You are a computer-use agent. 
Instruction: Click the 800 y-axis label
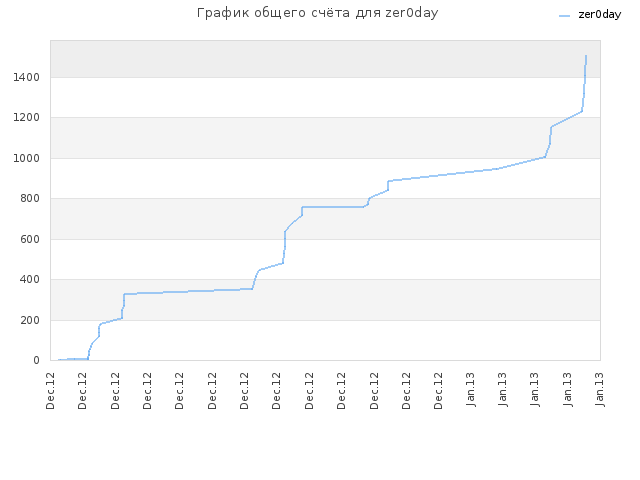[x=30, y=198]
